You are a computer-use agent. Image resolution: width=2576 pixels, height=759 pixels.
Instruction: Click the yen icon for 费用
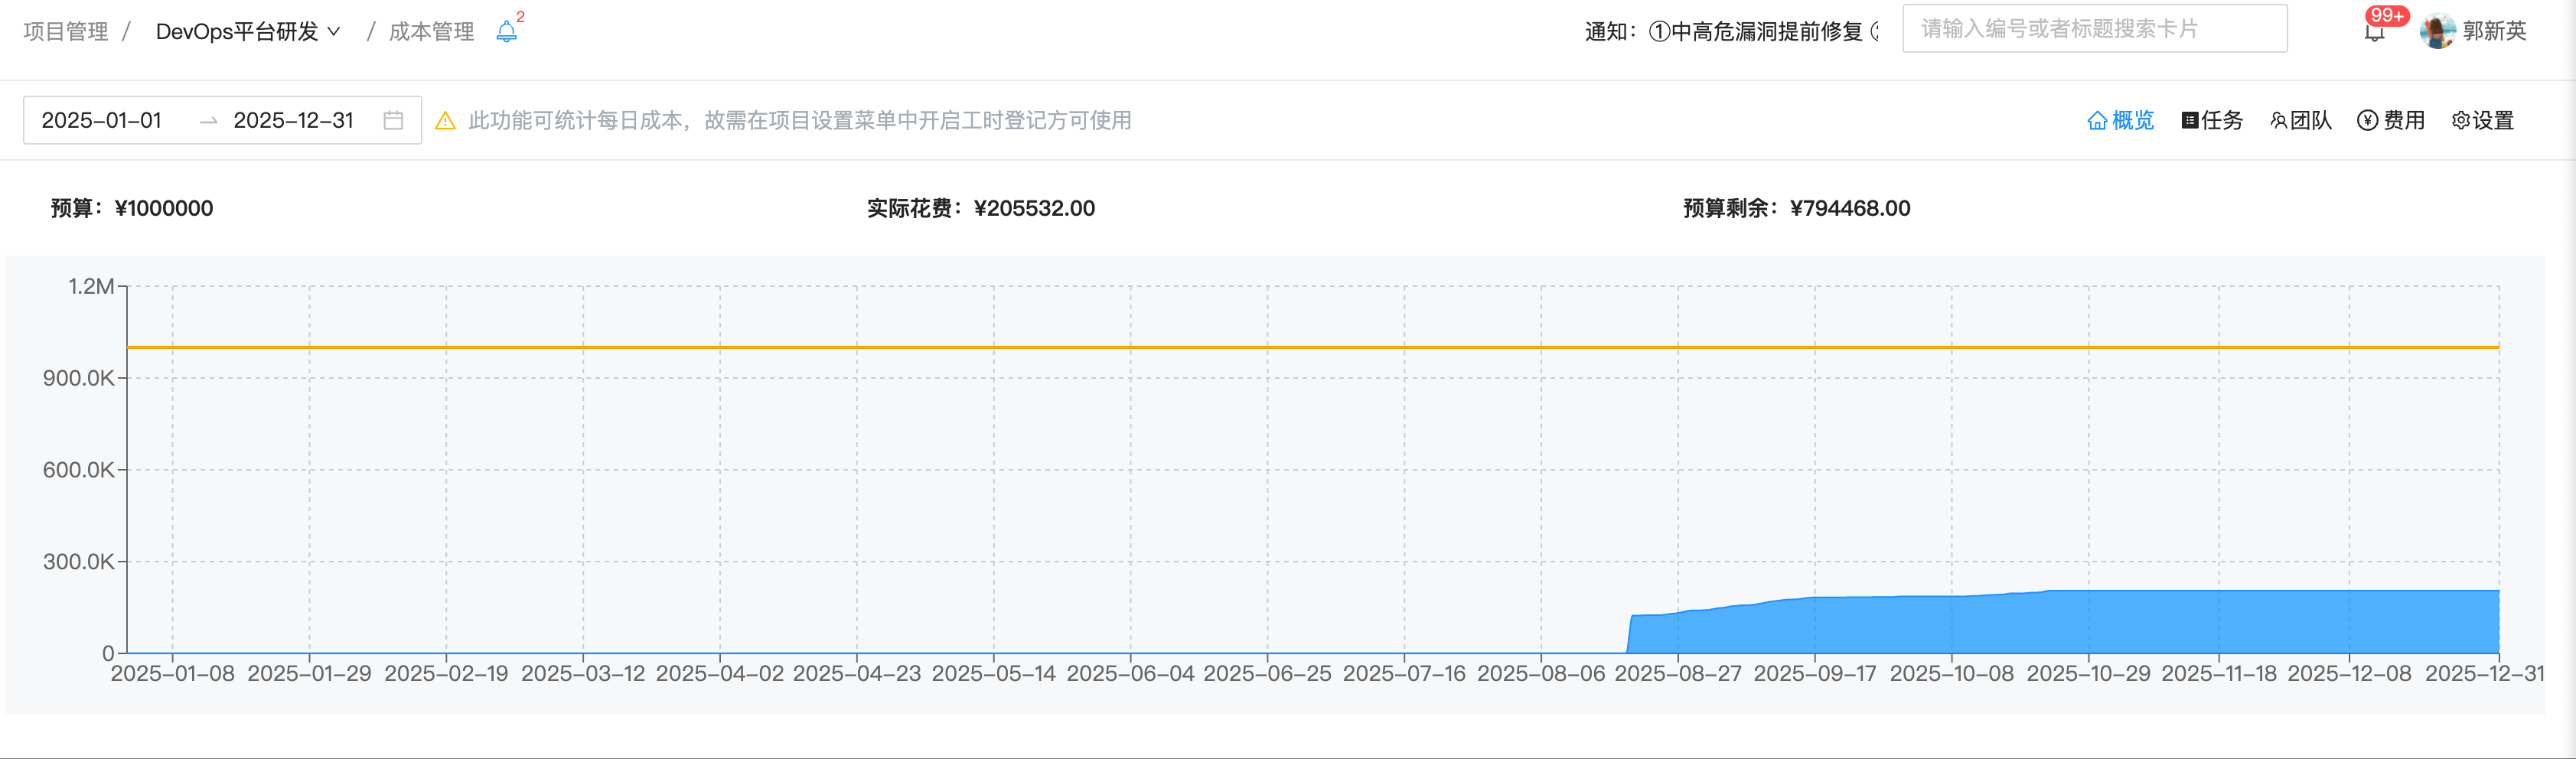click(x=2367, y=121)
